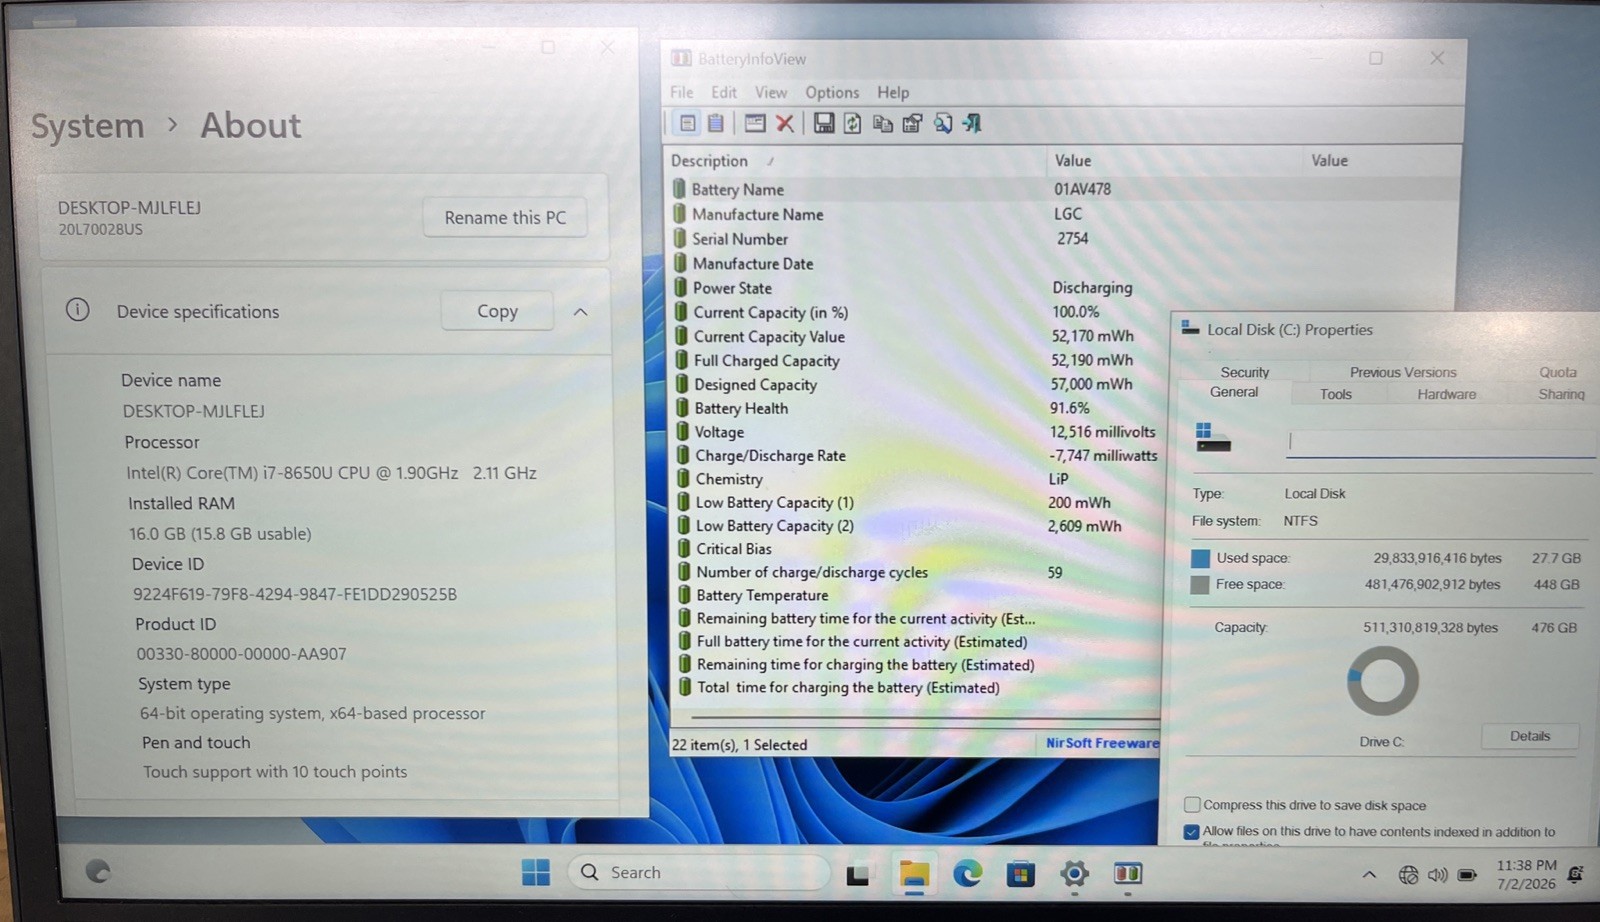The image size is (1600, 922).
Task: Click the first Value column header
Action: tap(1175, 161)
